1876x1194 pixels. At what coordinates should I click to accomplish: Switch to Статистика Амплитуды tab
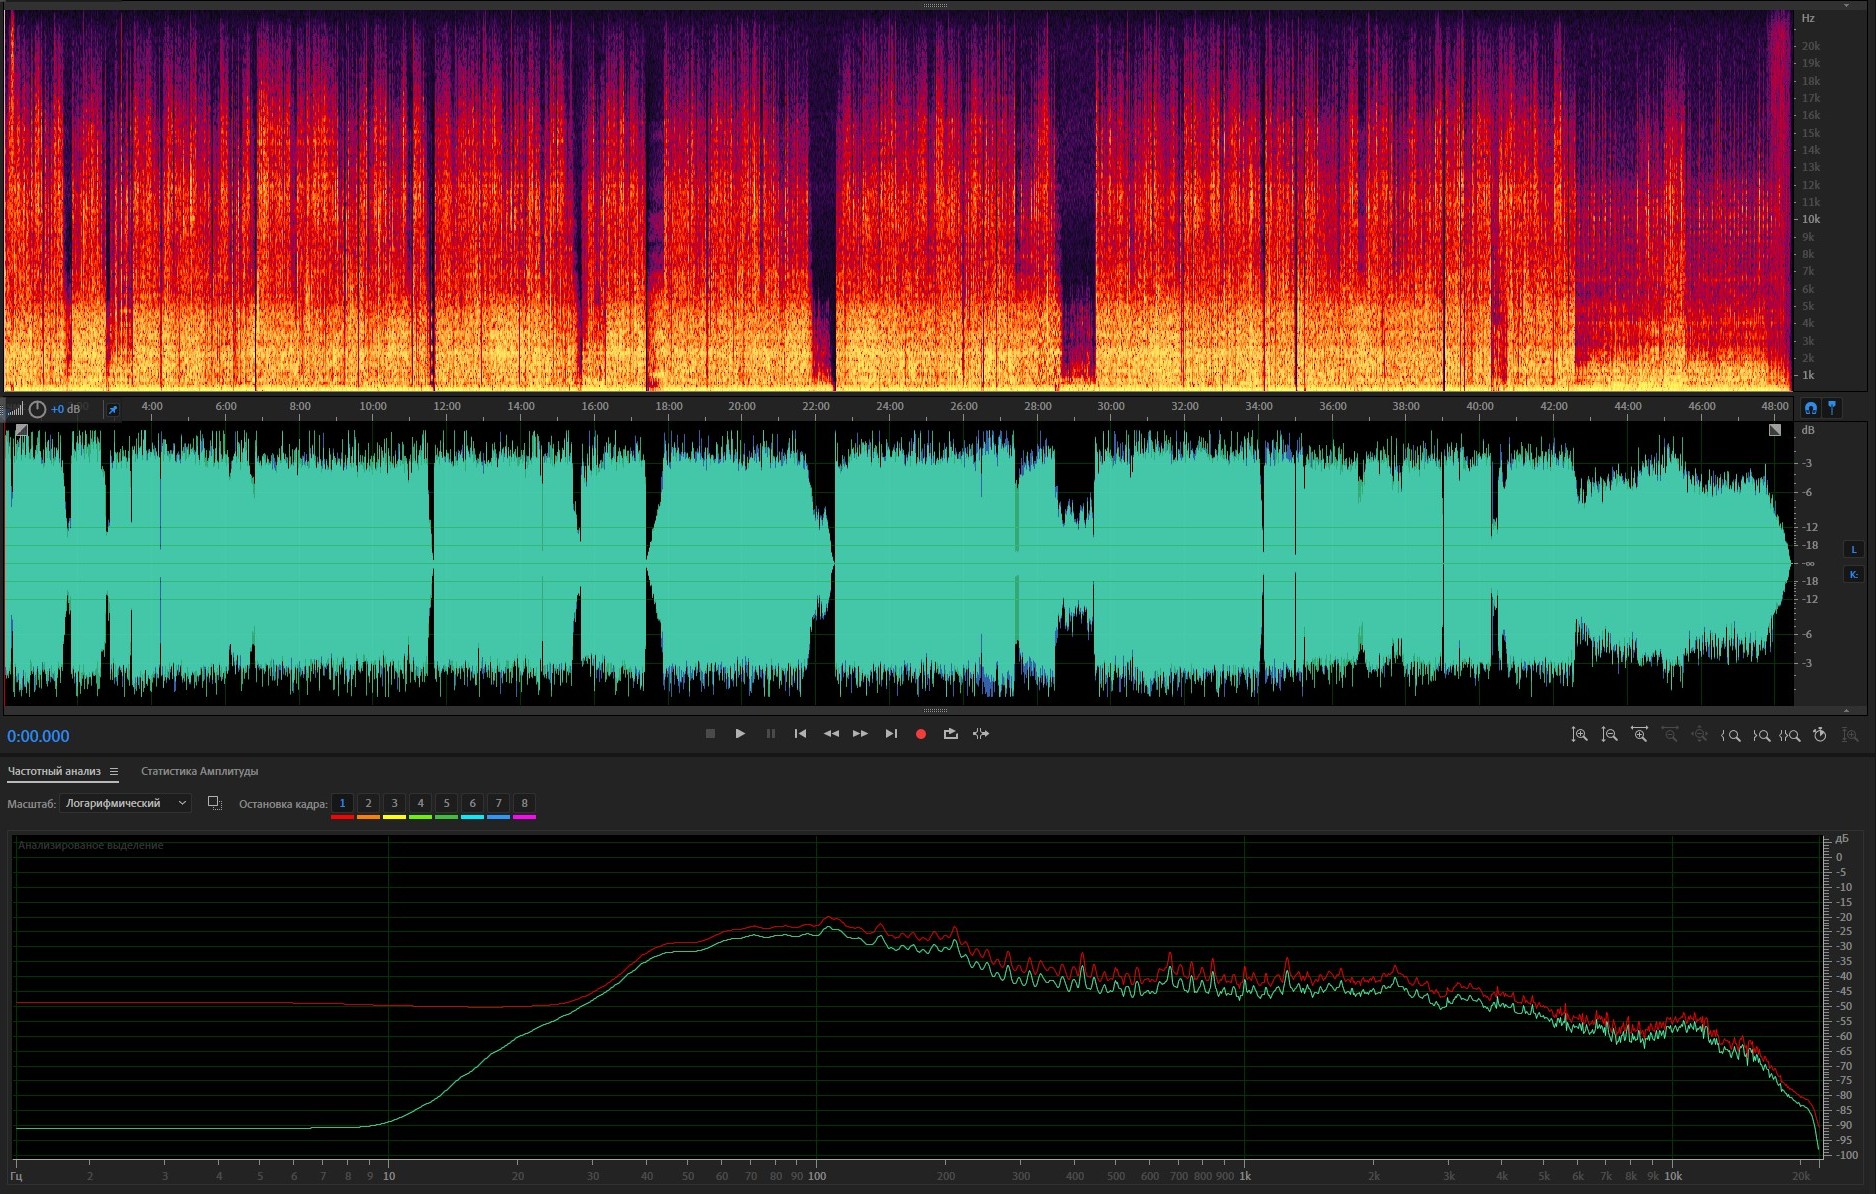pos(199,771)
